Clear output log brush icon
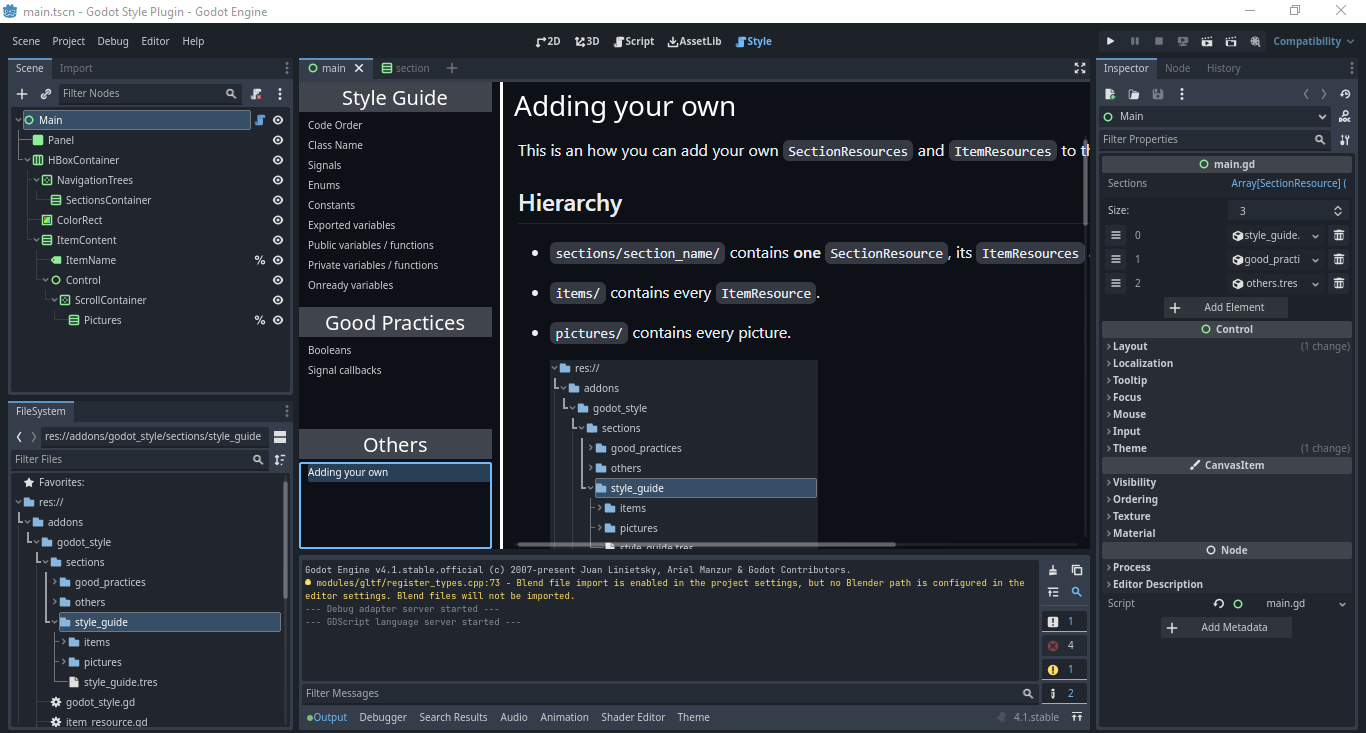This screenshot has width=1366, height=733. (1052, 570)
